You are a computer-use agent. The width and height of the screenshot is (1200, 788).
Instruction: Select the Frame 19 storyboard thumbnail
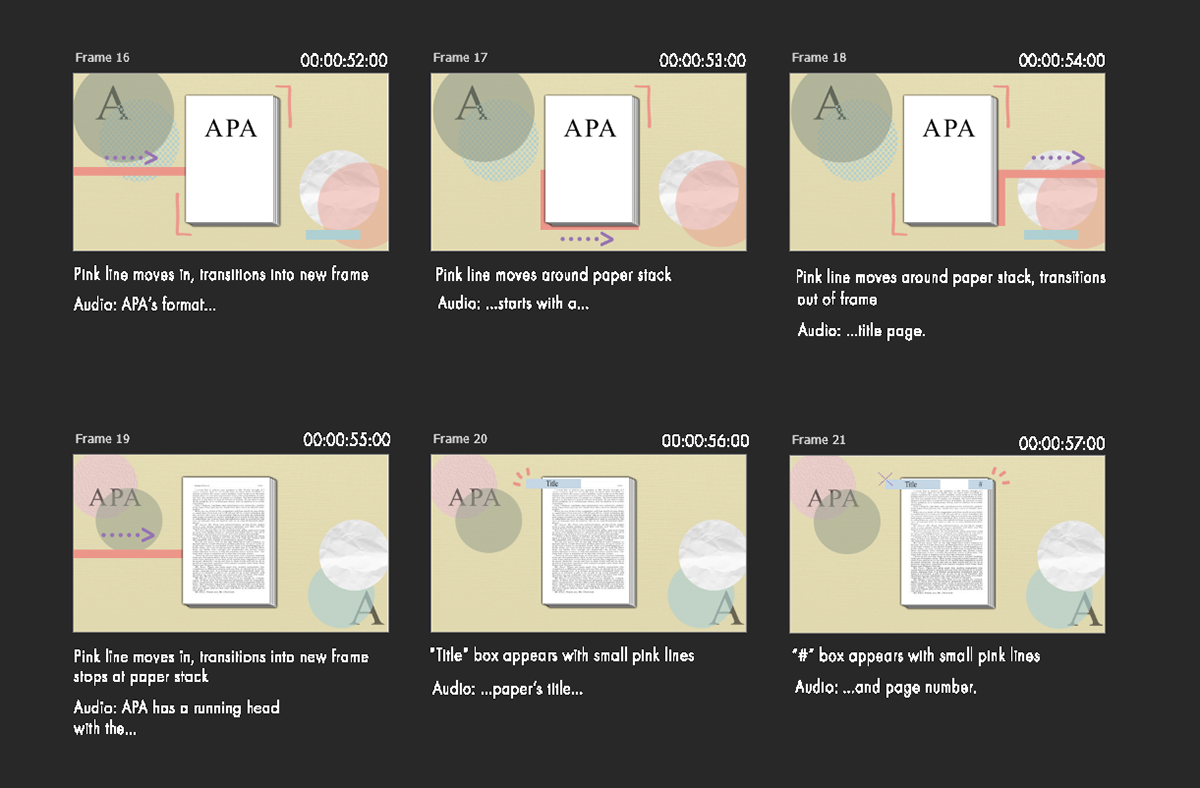(x=231, y=544)
